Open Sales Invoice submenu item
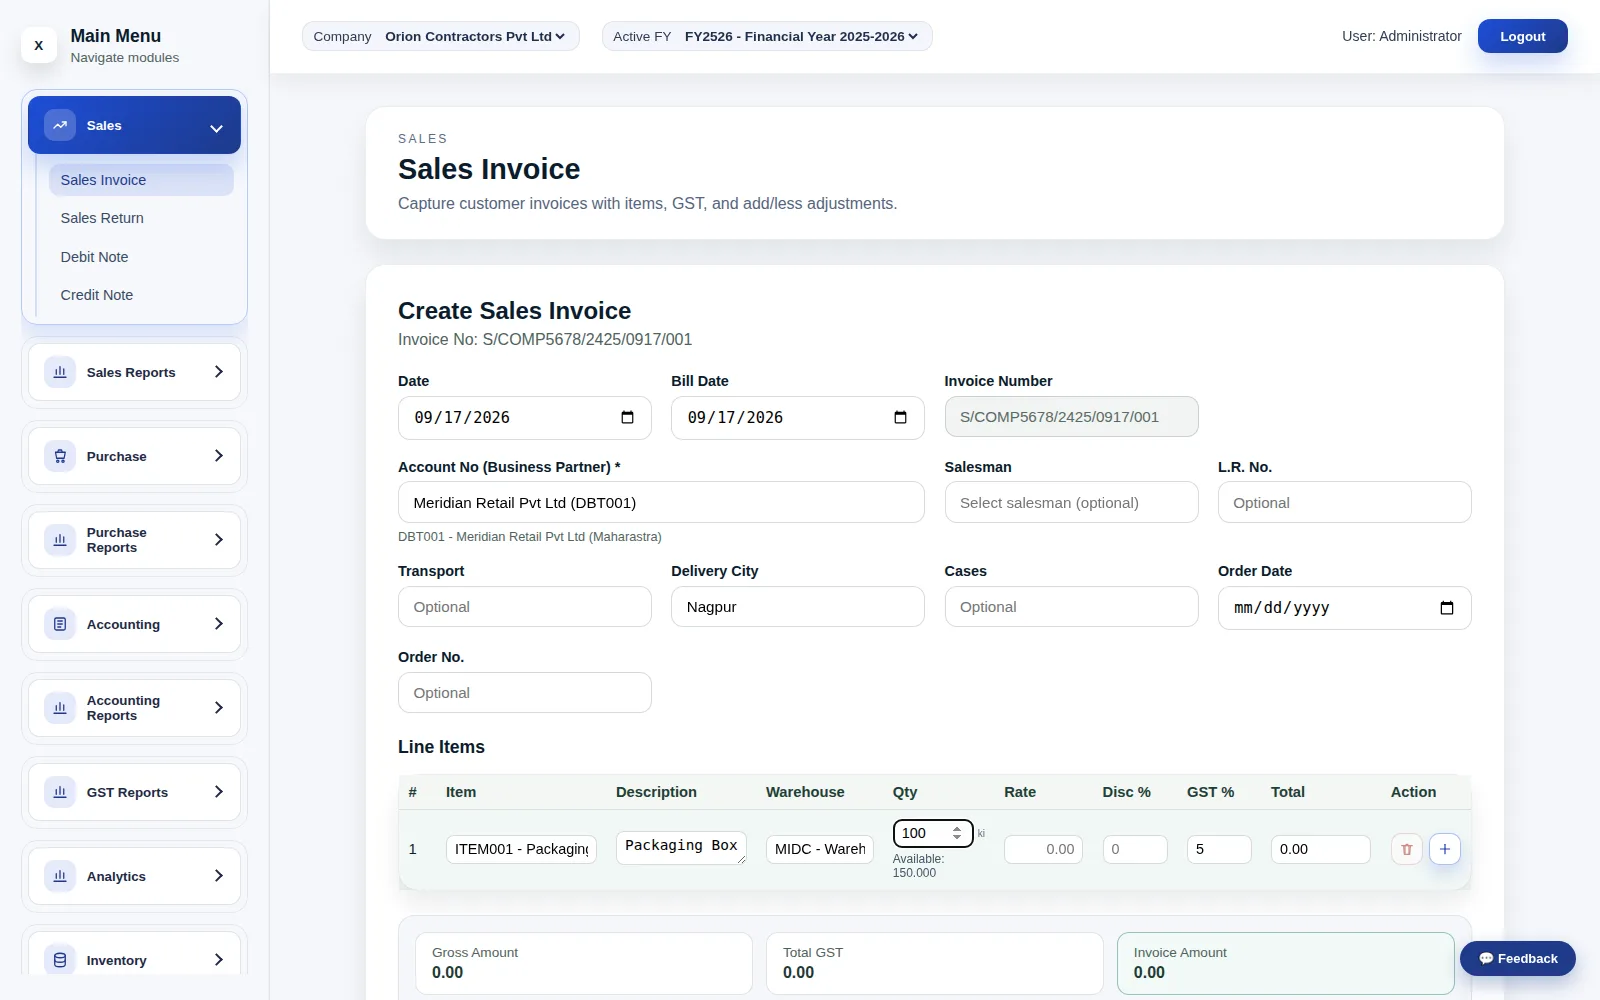The height and width of the screenshot is (1000, 1600). pos(141,180)
